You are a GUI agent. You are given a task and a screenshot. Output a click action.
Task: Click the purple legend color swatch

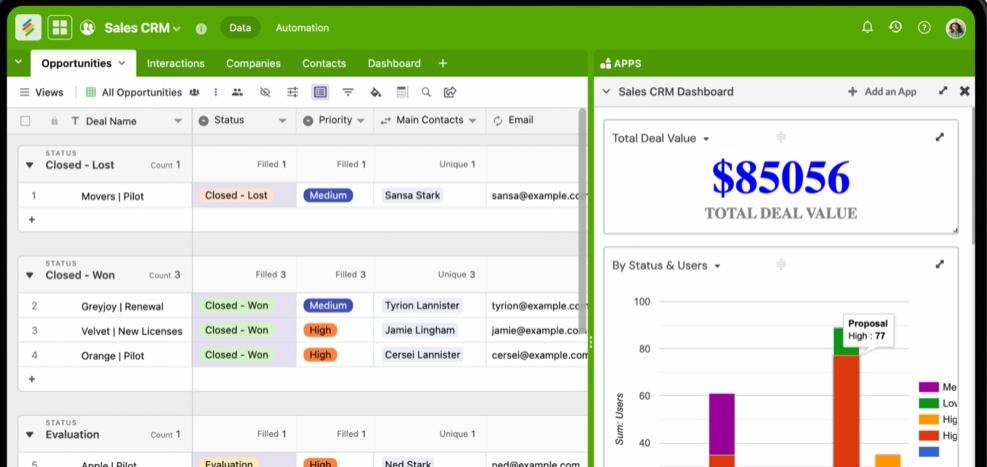[928, 387]
